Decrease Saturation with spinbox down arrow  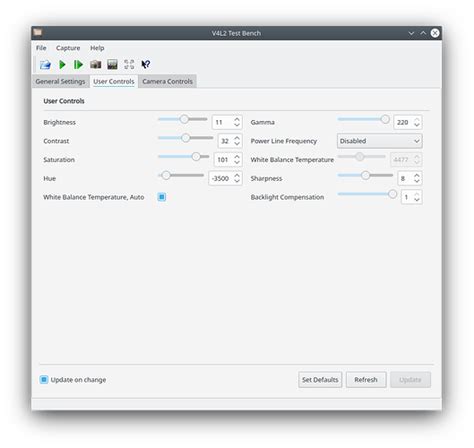[237, 163]
